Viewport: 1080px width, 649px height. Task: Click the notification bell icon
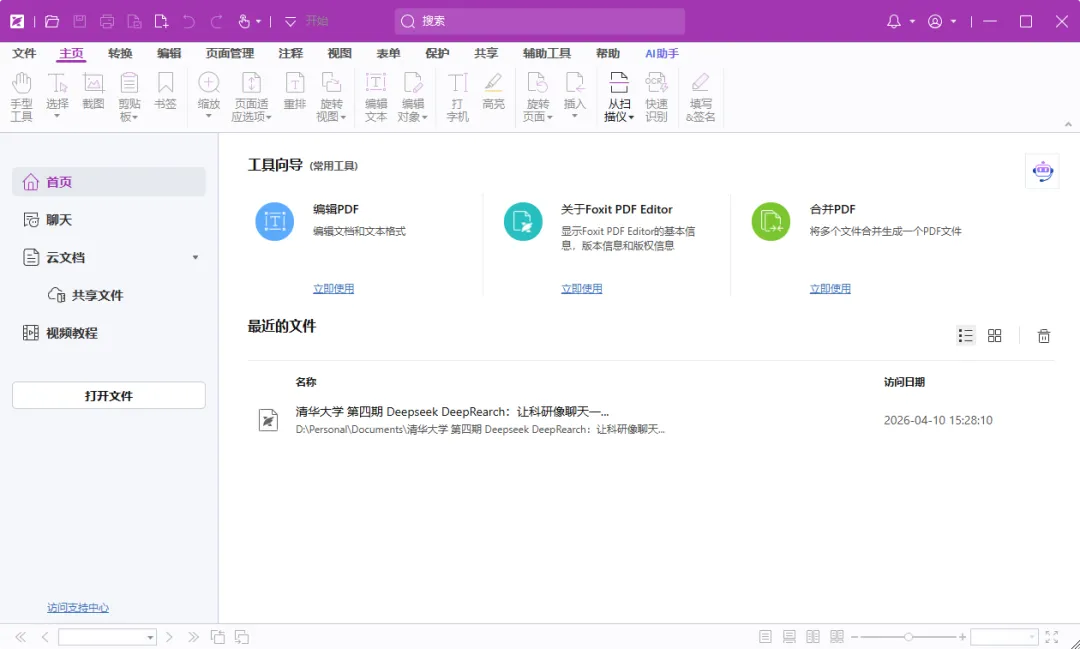pos(893,21)
